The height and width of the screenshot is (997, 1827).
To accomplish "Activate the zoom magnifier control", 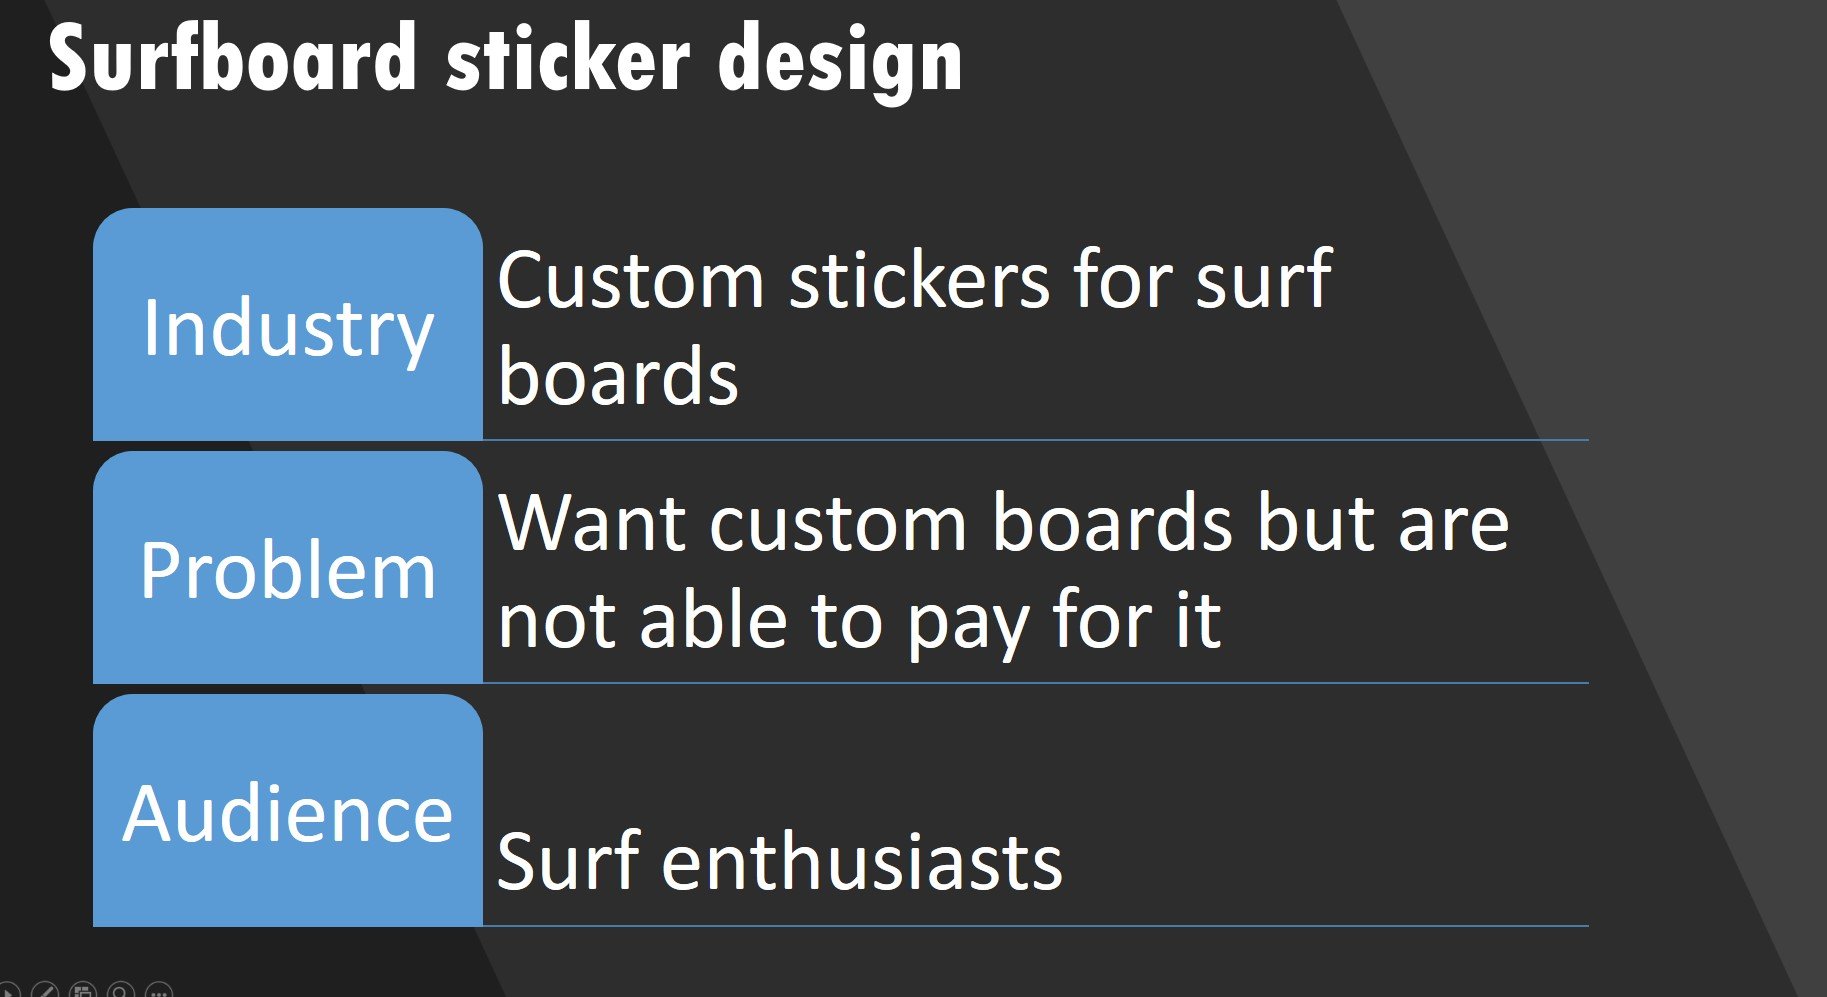I will coord(121,991).
